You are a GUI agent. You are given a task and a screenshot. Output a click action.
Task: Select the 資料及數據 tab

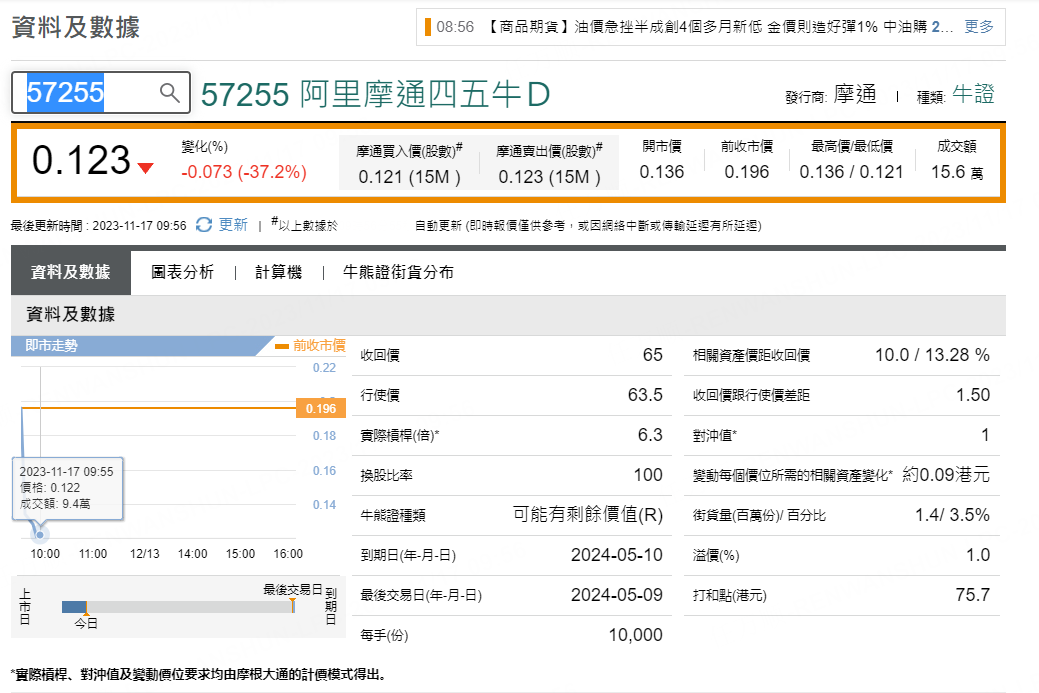71,272
